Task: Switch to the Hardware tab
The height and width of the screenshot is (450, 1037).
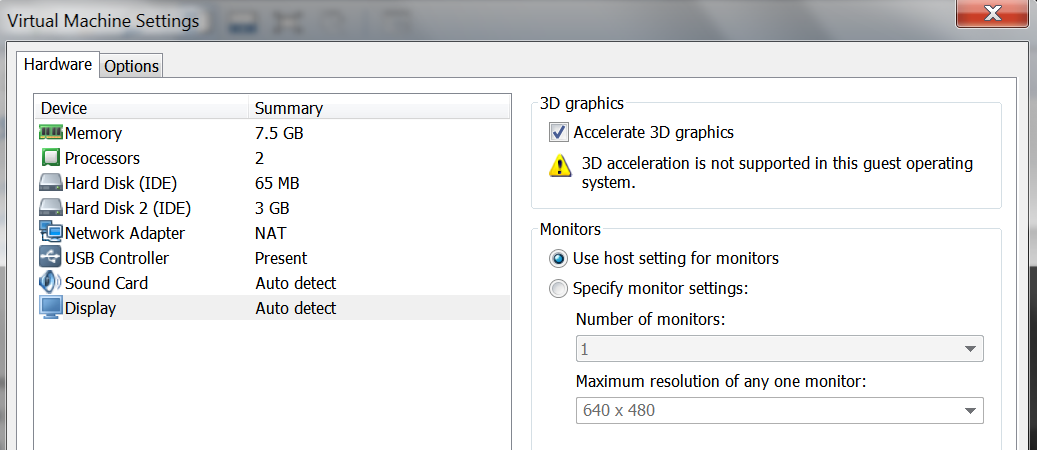Action: pos(58,65)
